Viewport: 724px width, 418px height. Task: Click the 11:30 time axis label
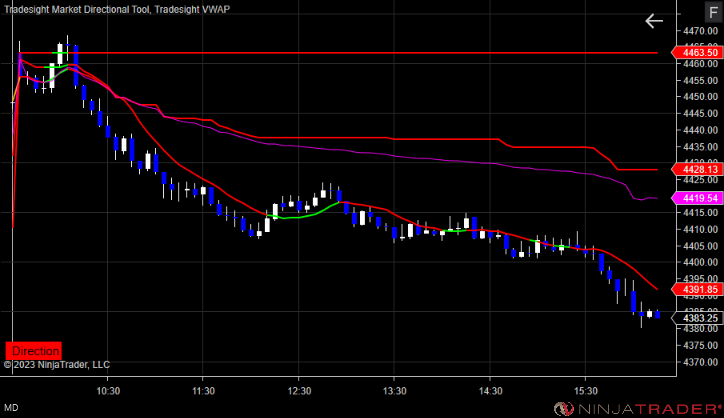[204, 391]
